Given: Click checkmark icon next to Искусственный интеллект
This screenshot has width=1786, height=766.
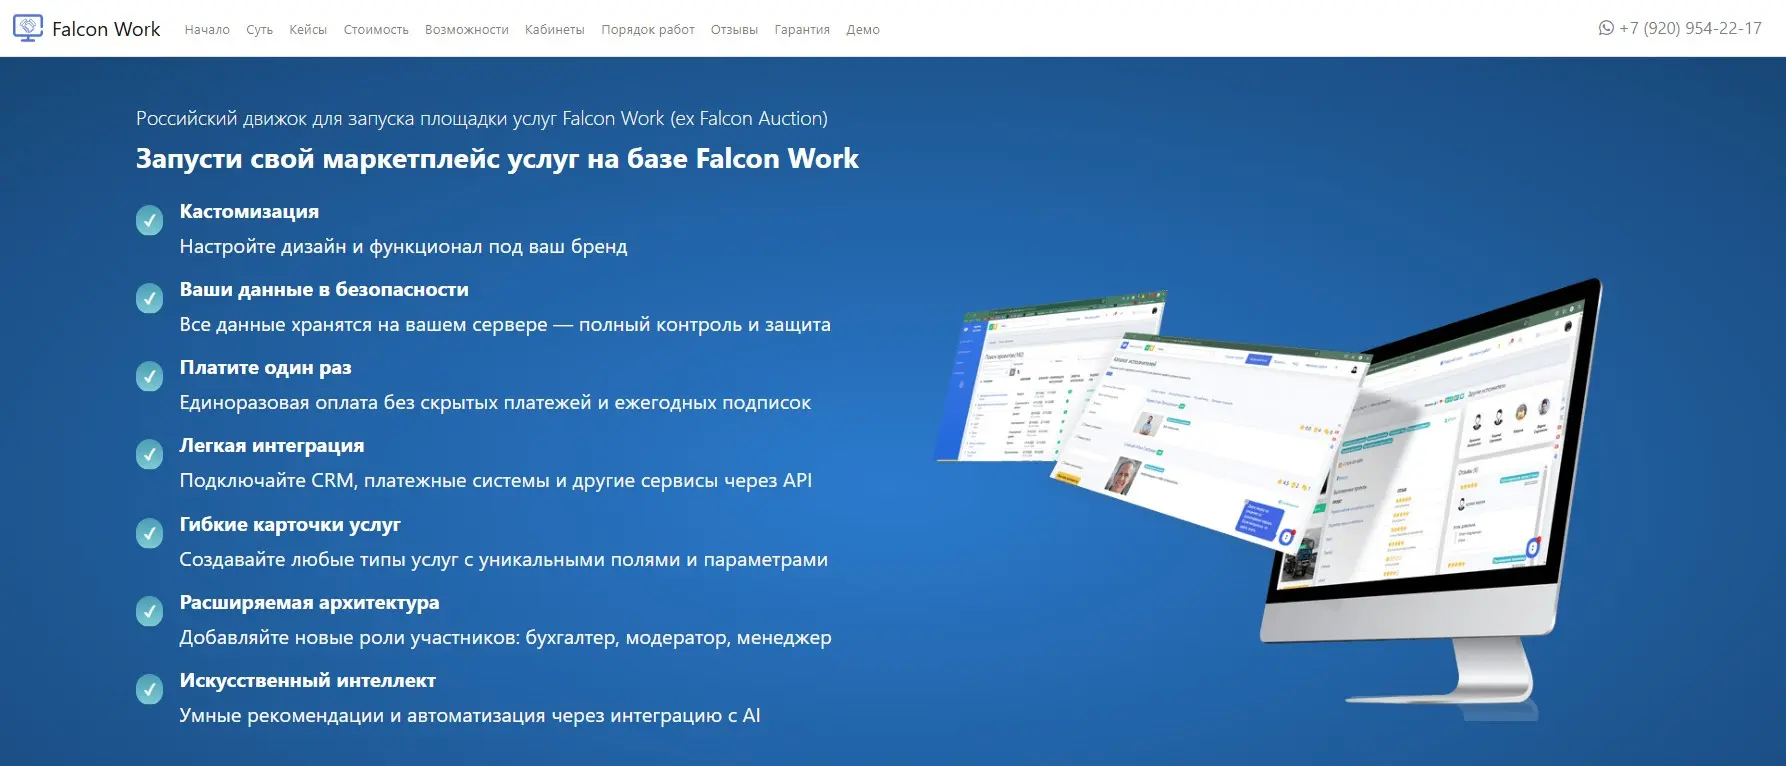Looking at the screenshot, I should [150, 689].
